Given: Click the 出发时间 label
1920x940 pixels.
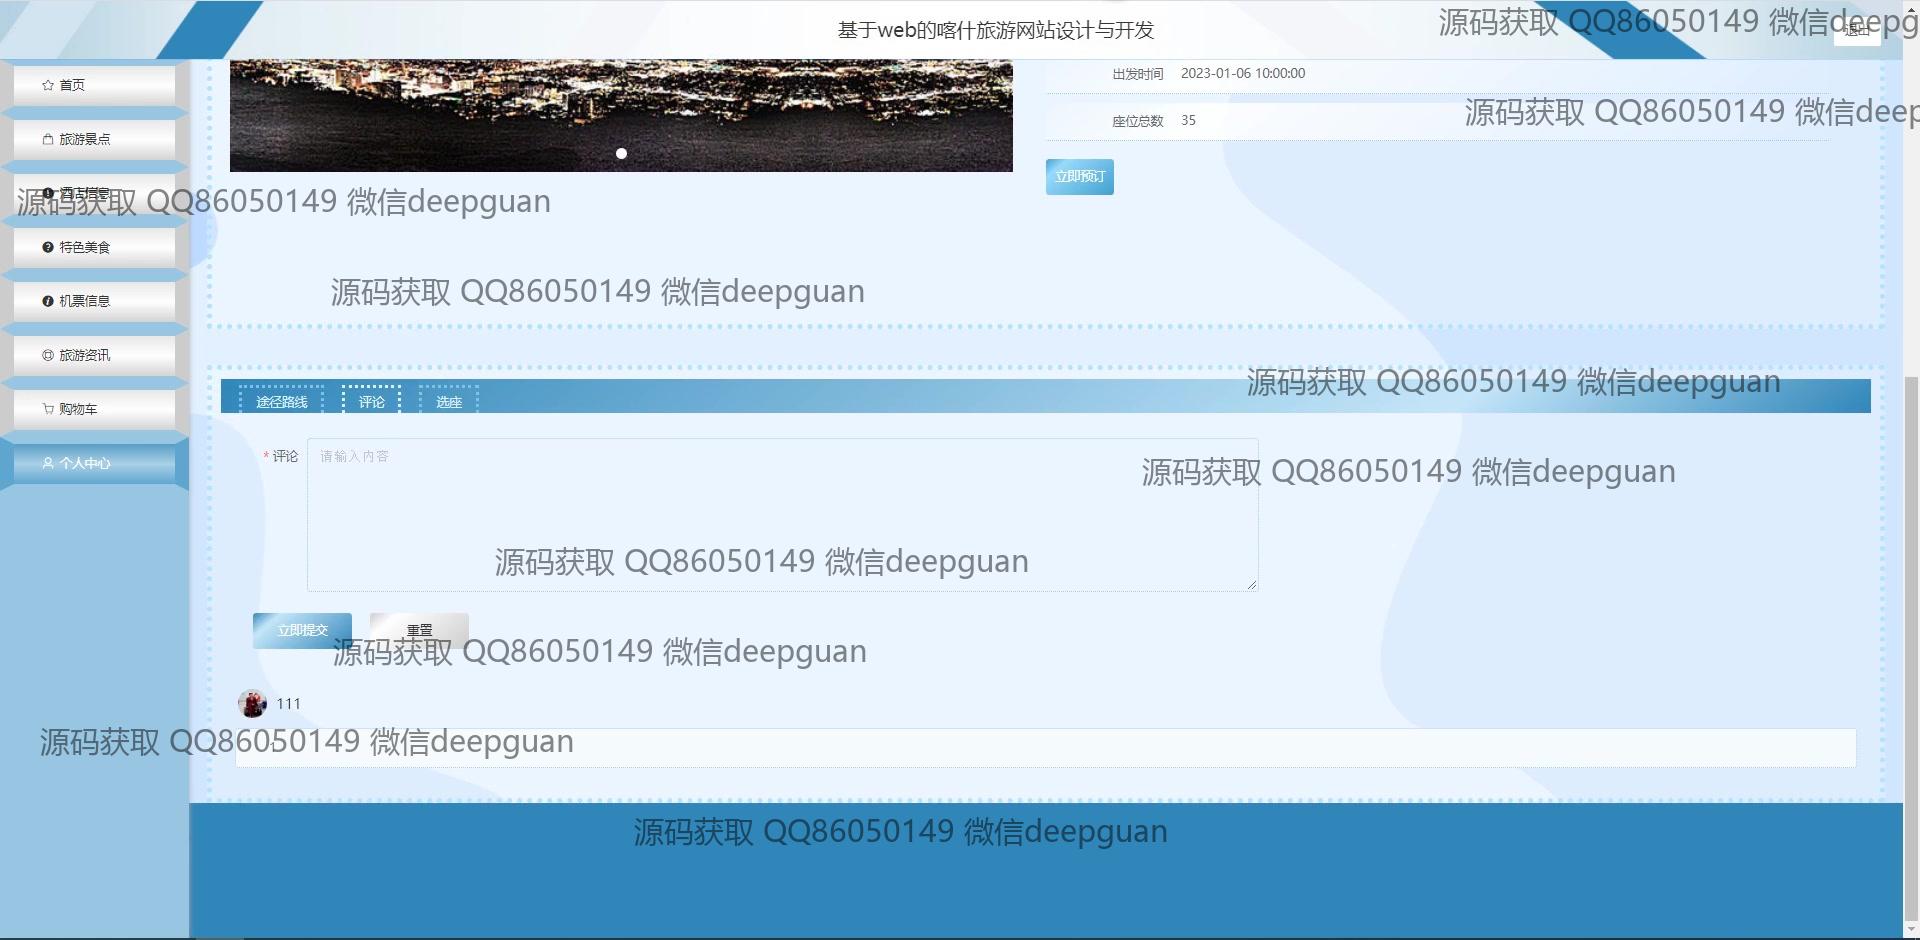Looking at the screenshot, I should 1138,74.
